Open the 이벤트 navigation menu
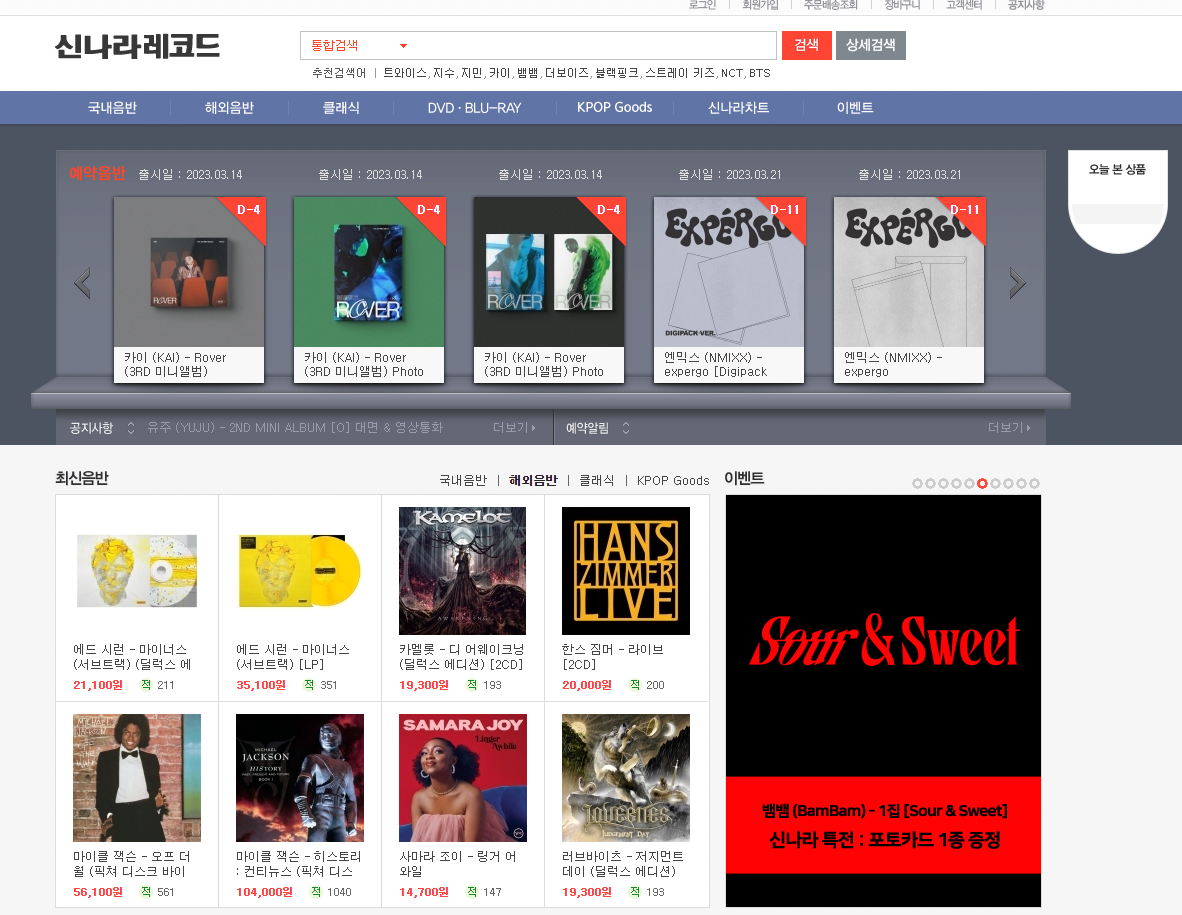 [855, 108]
